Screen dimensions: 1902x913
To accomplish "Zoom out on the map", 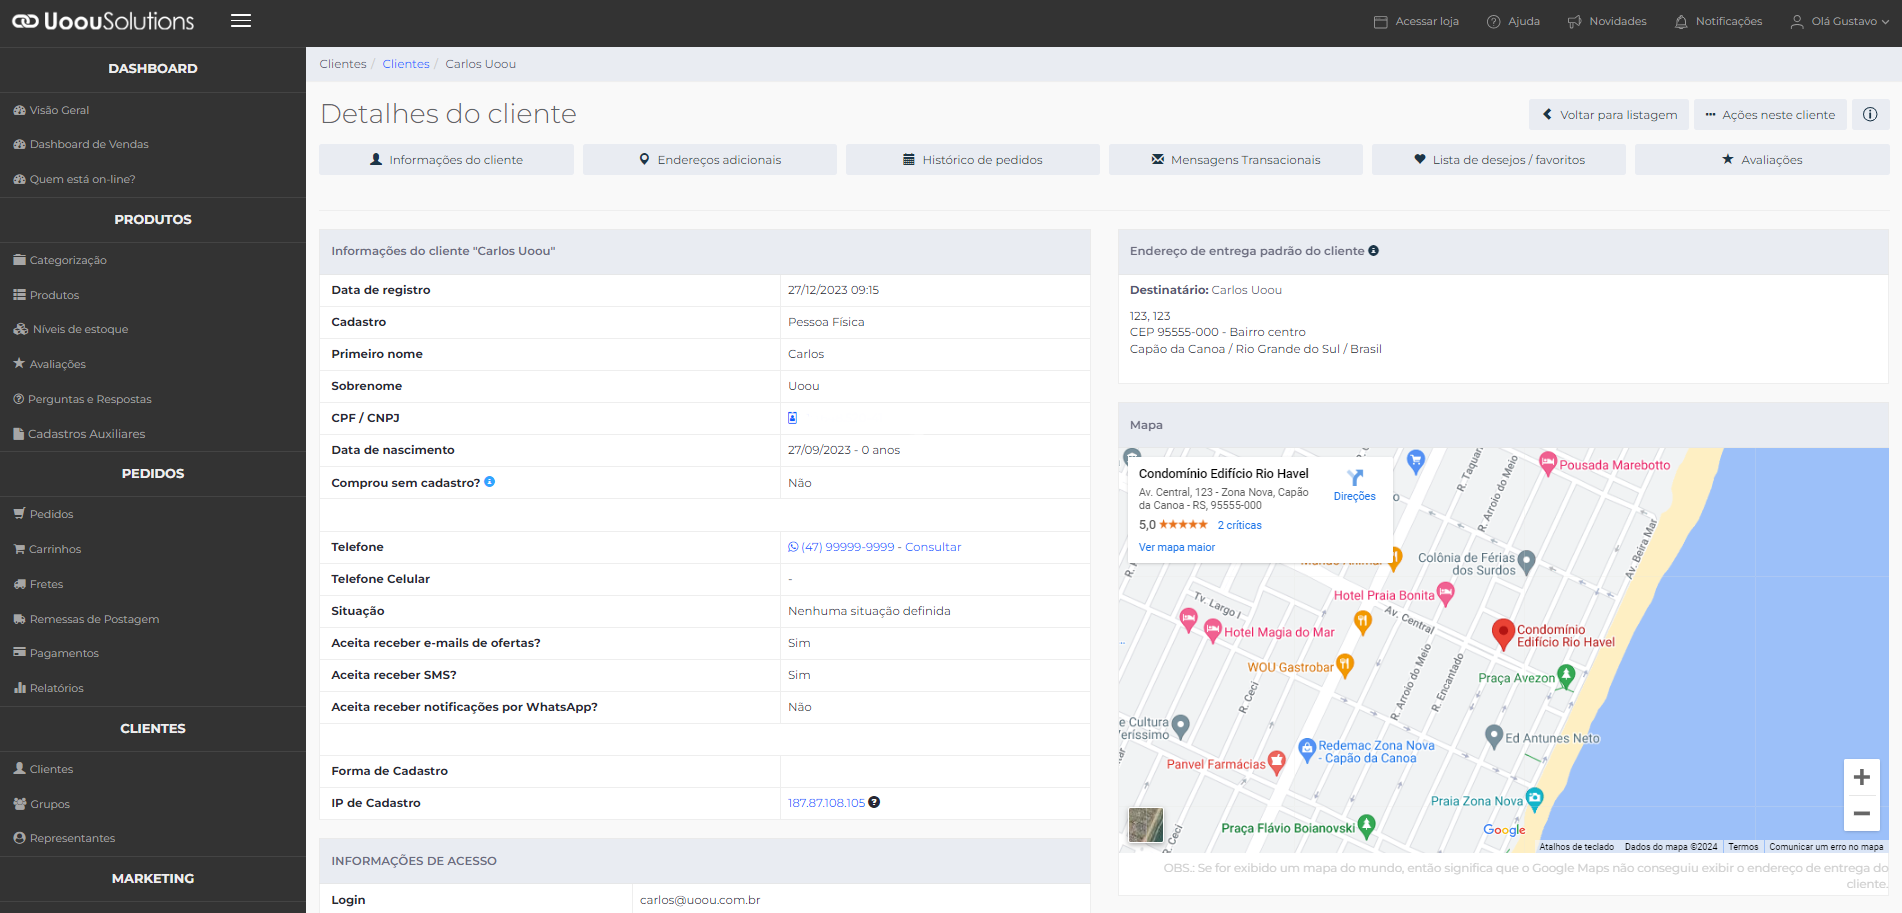I will click(x=1861, y=813).
